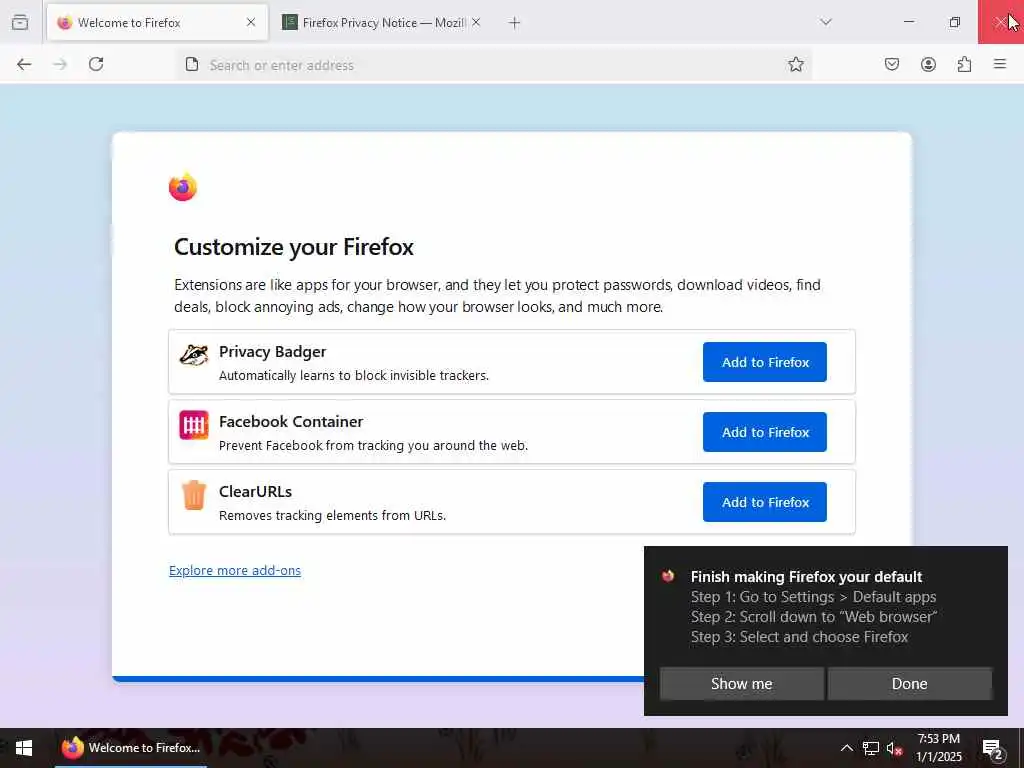Screen dimensions: 1024x768
Task: Click the Privacy Badger icon
Action: pos(194,355)
